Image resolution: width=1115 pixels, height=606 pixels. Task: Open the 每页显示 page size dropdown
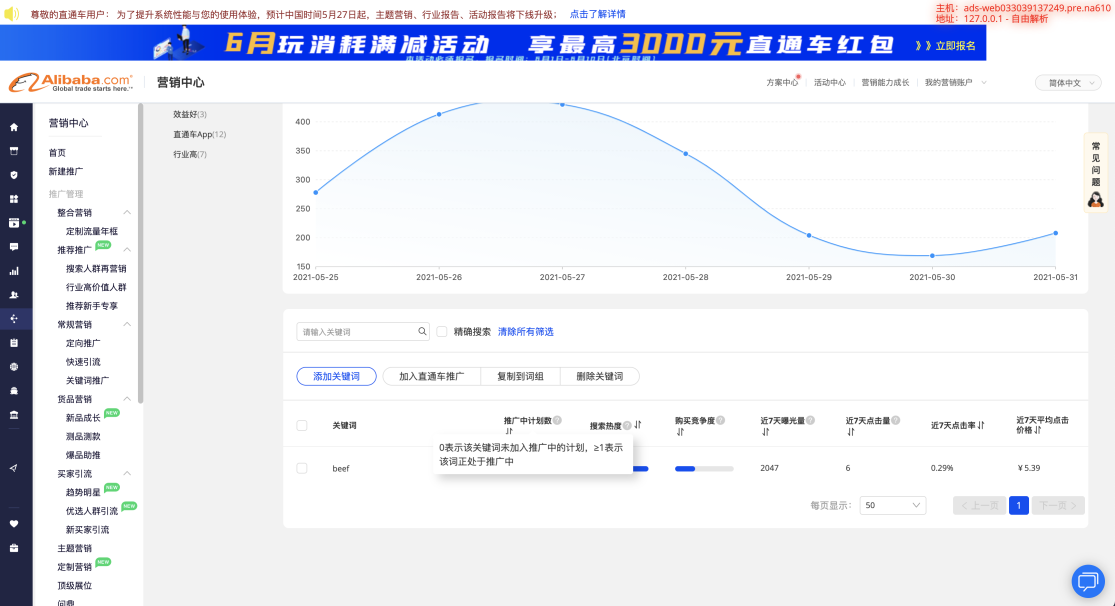(892, 506)
